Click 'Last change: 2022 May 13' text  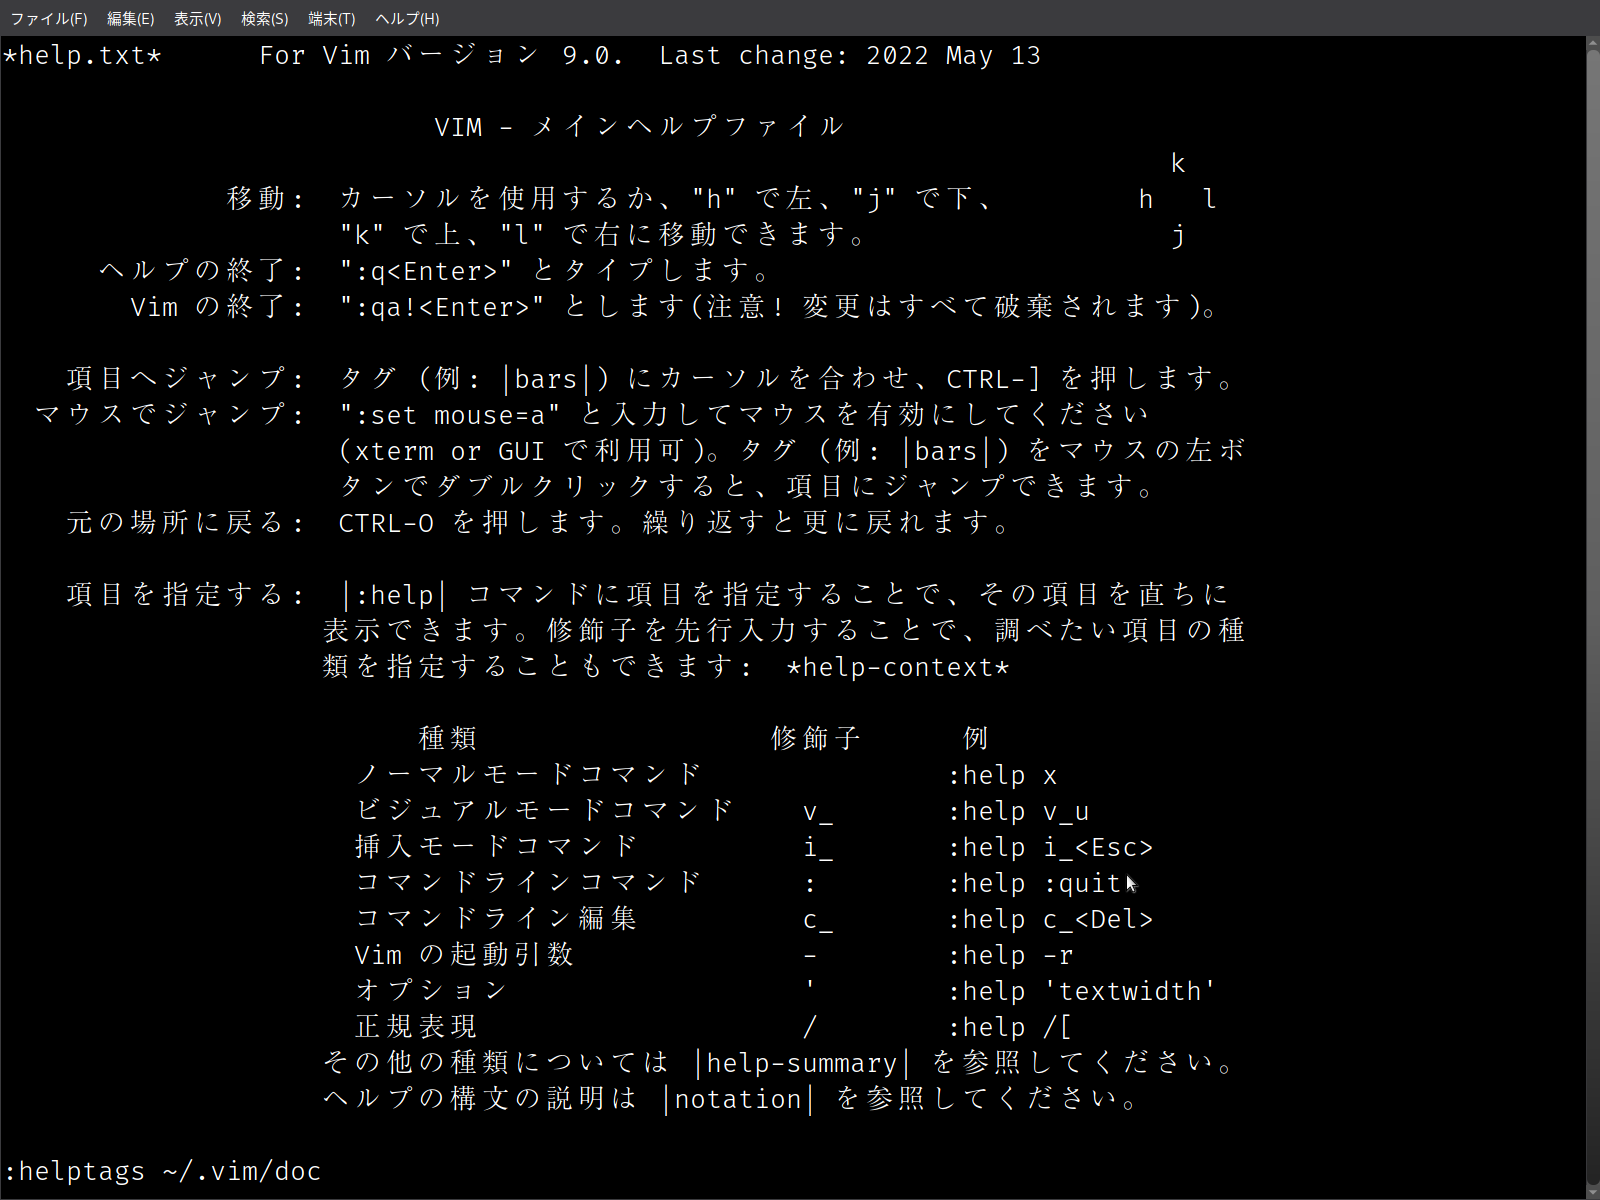click(850, 55)
